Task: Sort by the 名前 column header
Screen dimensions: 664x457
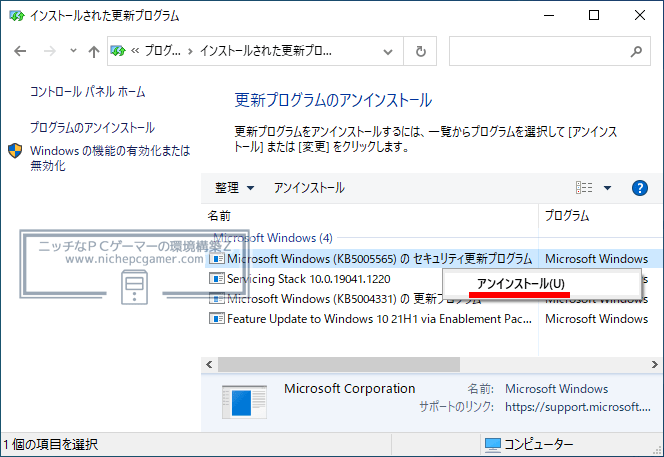Action: pyautogui.click(x=369, y=216)
